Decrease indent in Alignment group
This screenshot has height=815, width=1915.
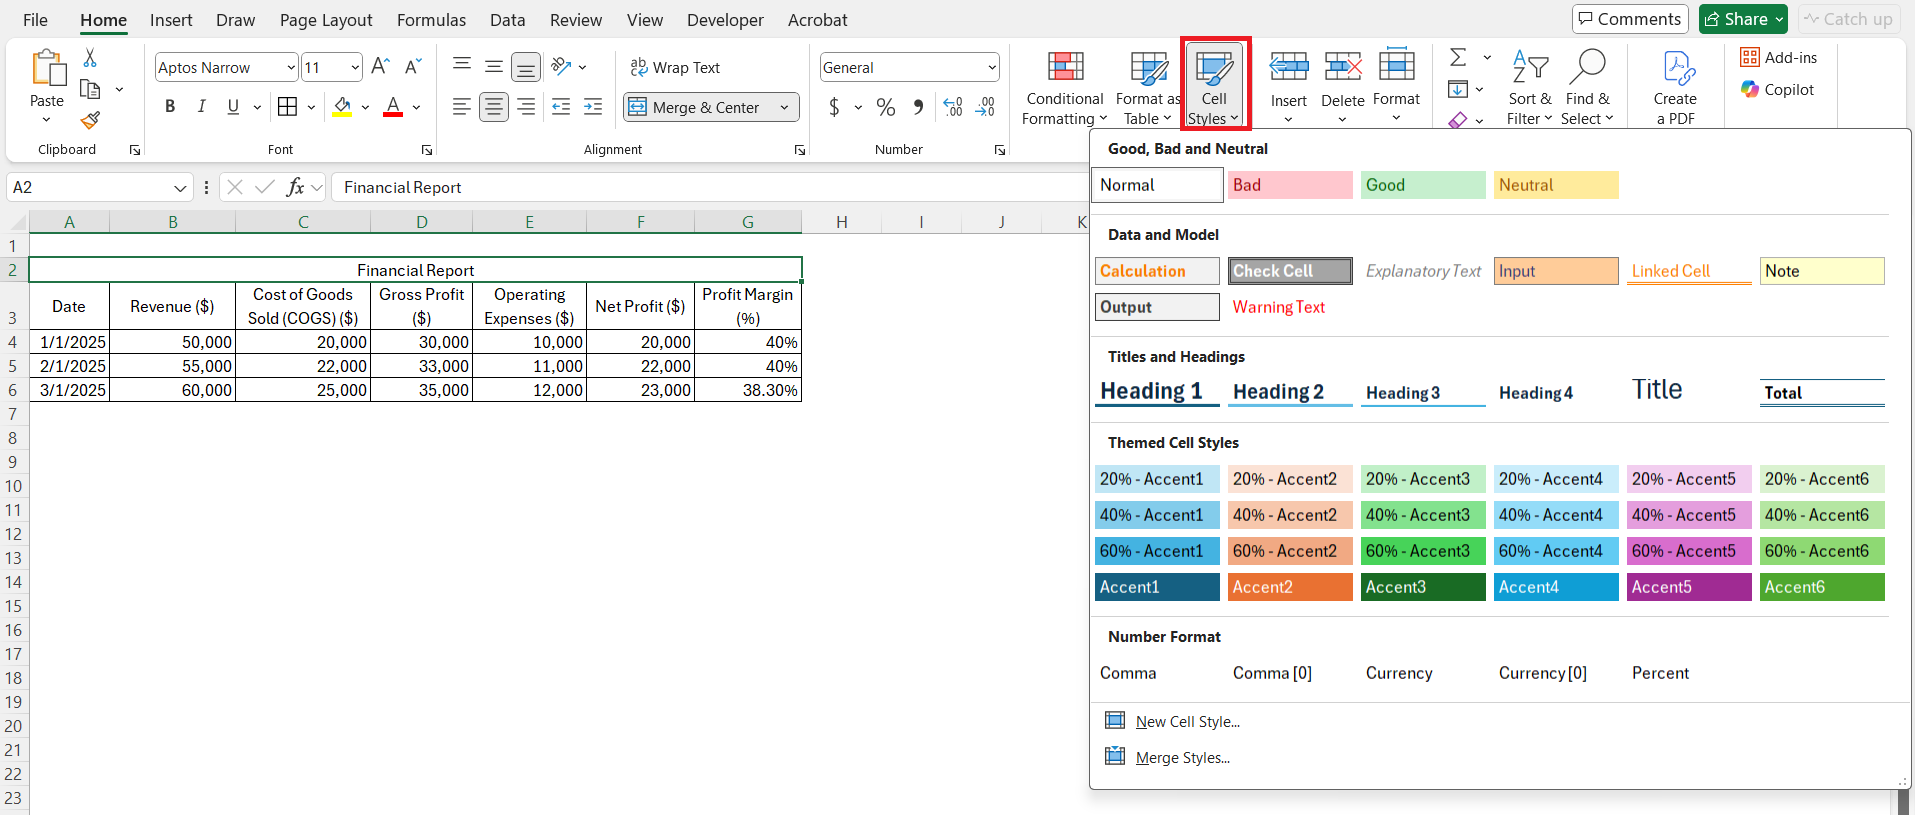561,106
